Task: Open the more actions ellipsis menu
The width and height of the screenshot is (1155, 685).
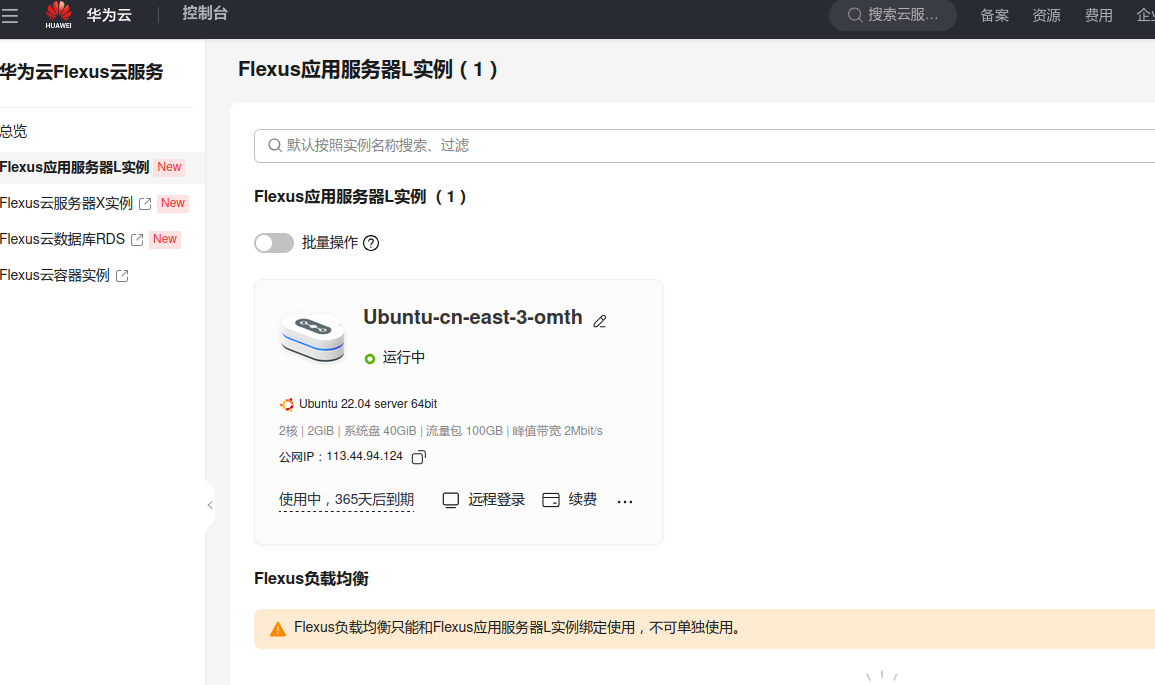Action: coord(625,501)
